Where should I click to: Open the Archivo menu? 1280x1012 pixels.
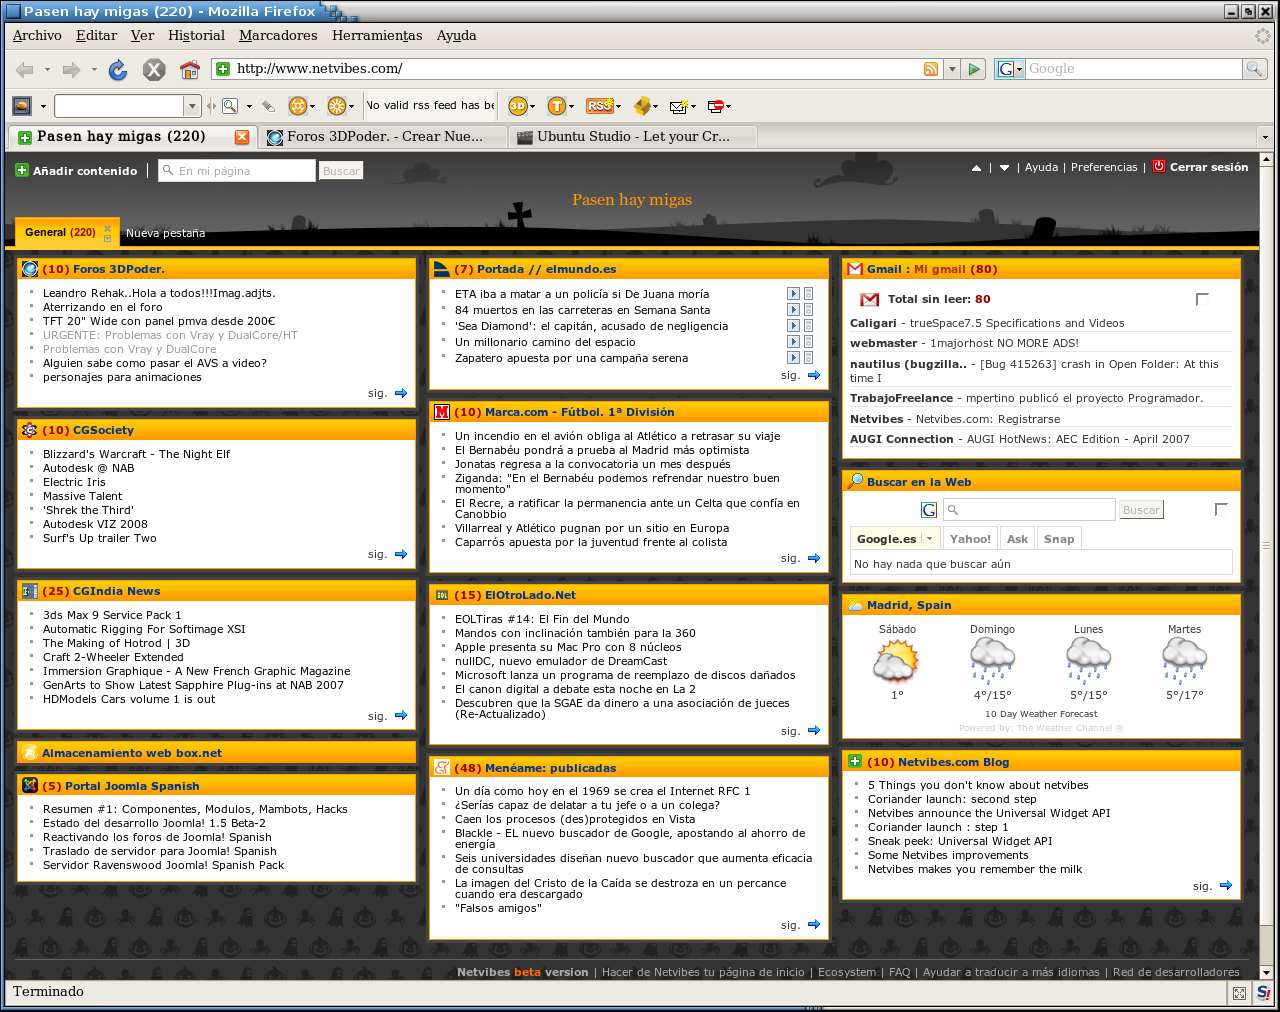[37, 35]
